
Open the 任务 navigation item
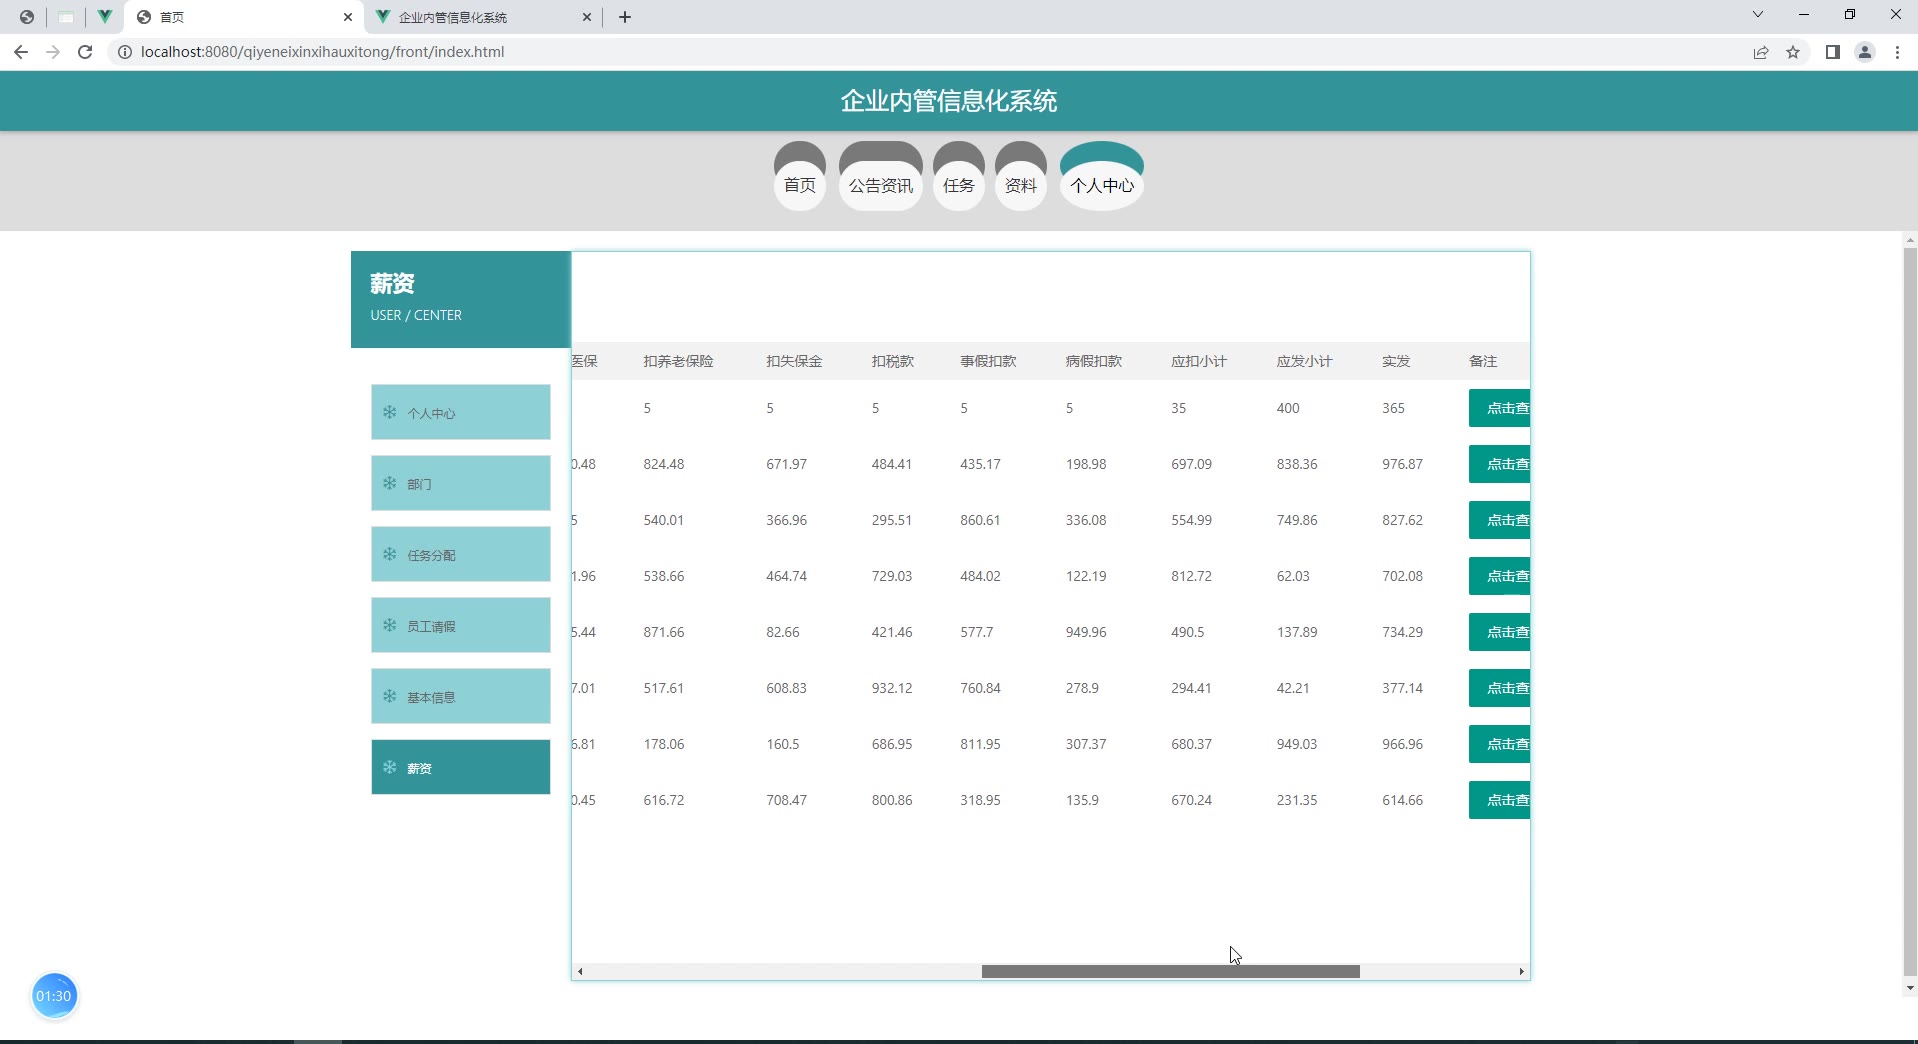[x=958, y=185]
